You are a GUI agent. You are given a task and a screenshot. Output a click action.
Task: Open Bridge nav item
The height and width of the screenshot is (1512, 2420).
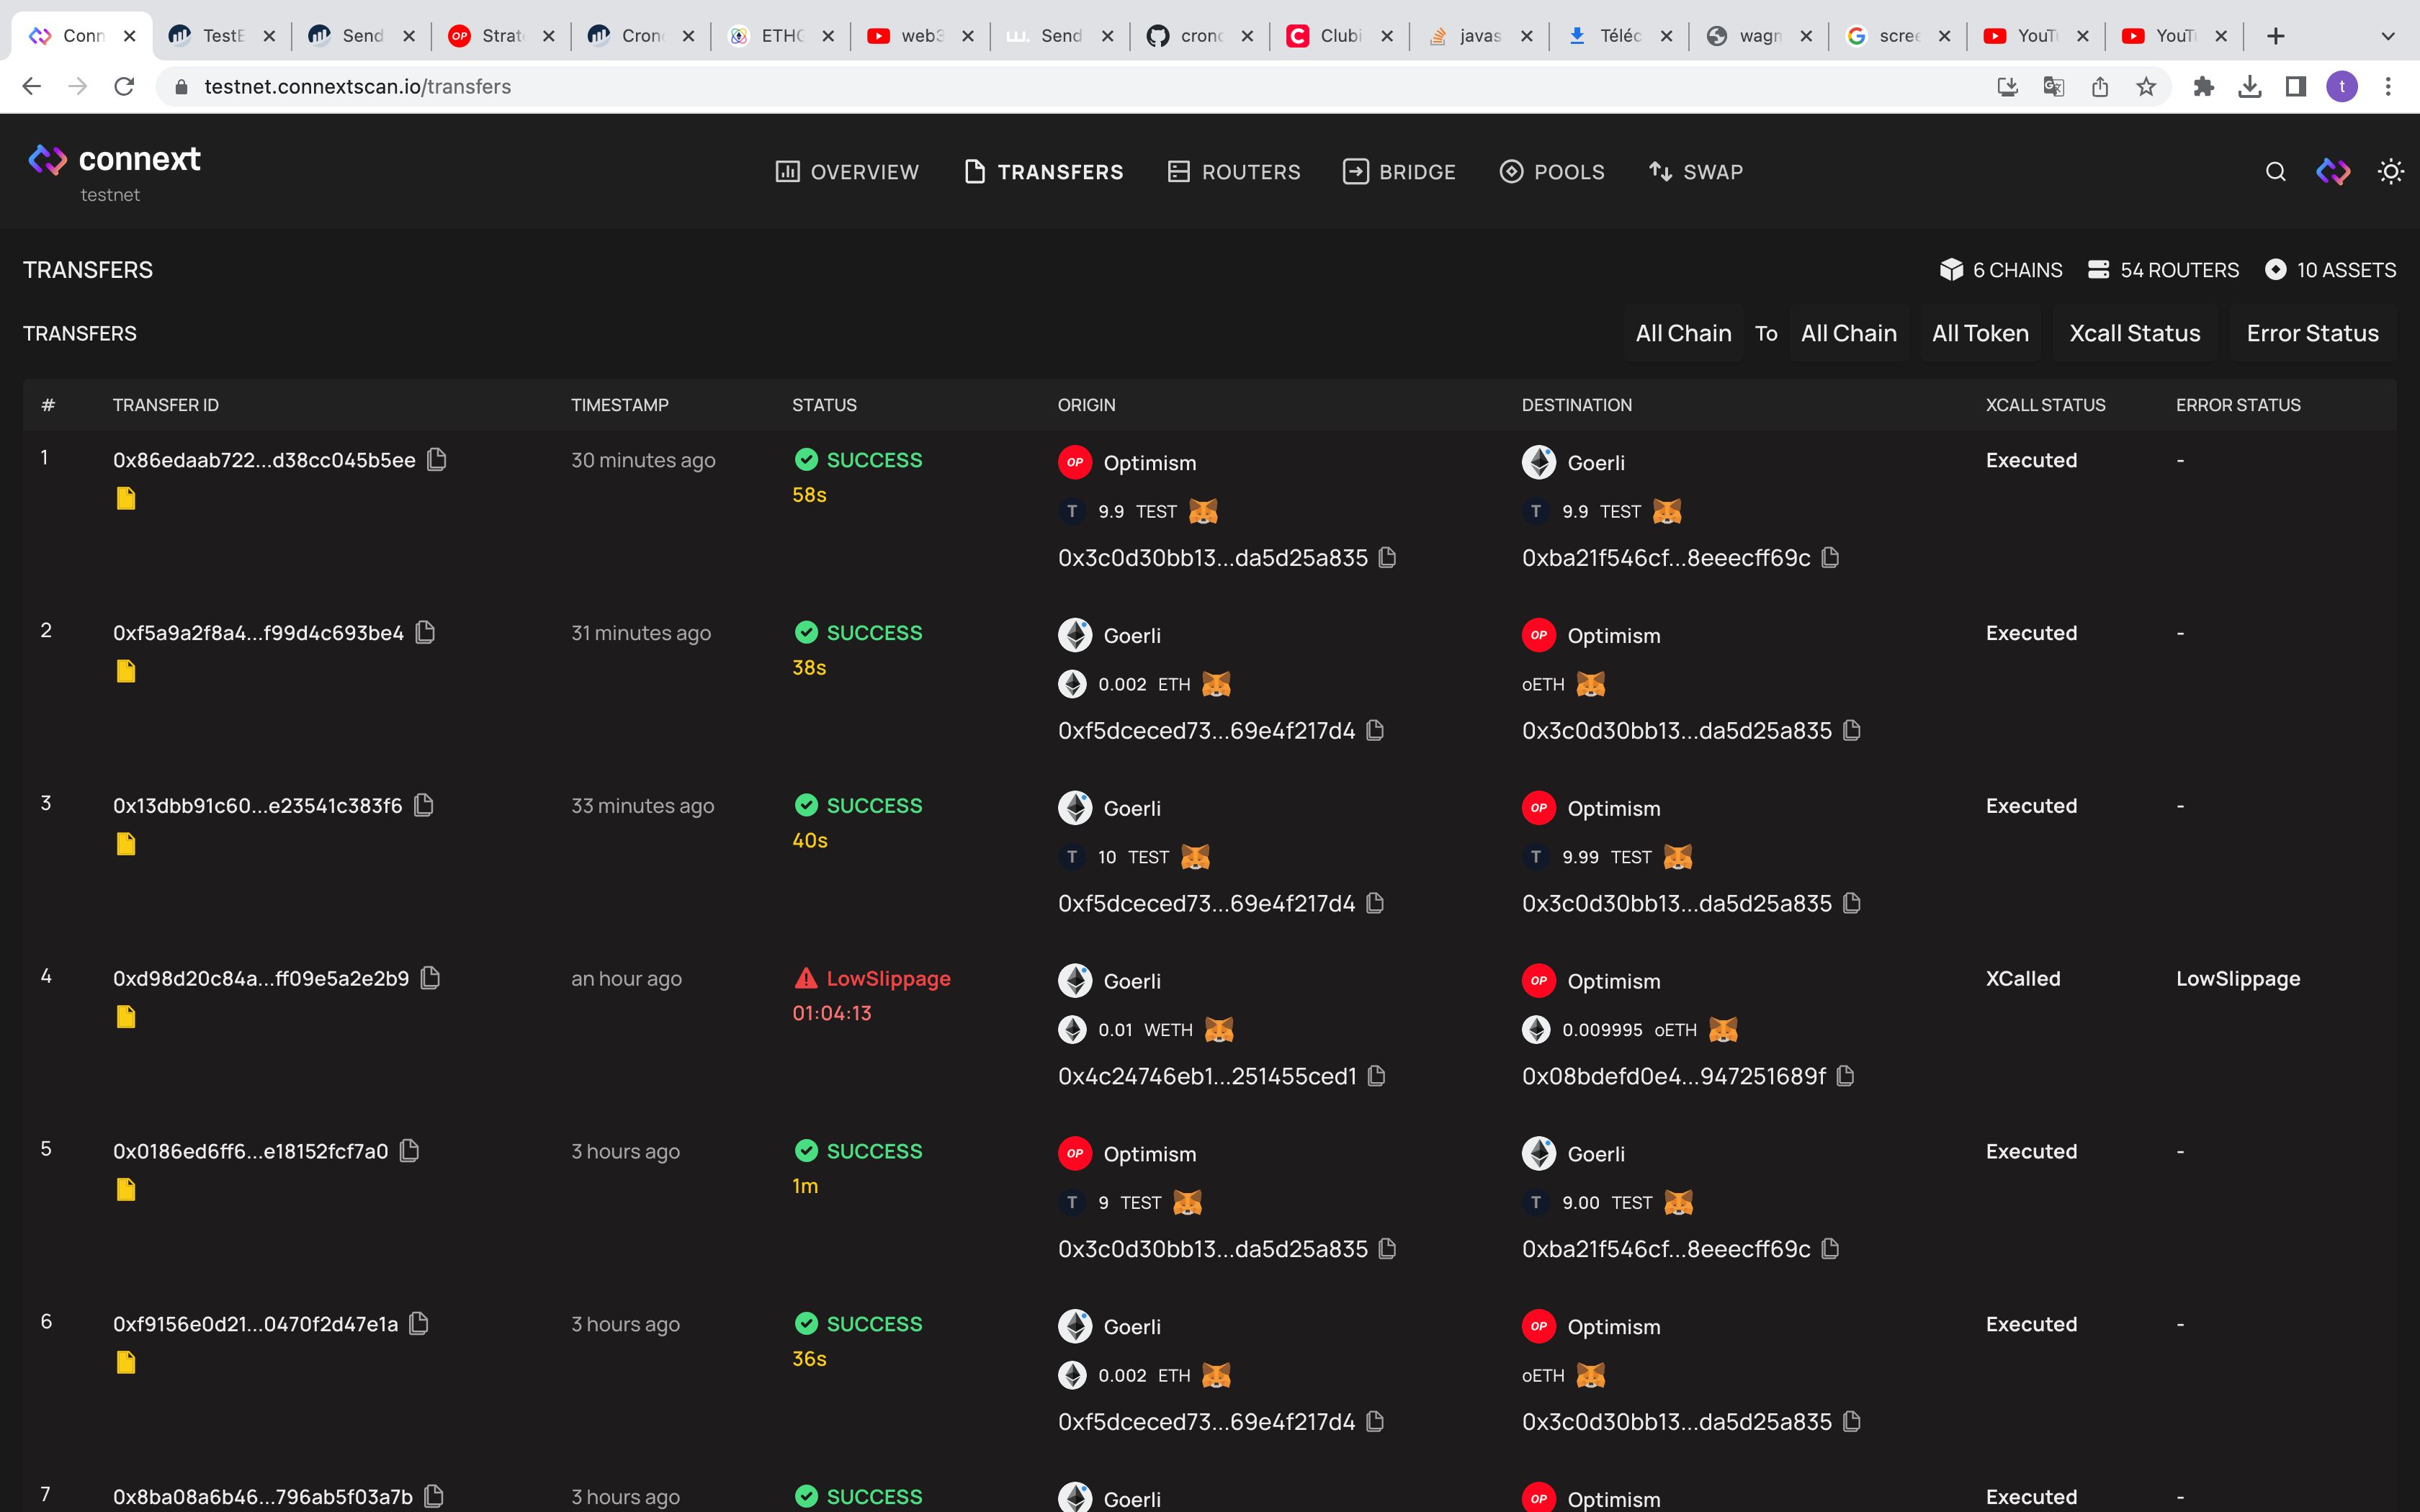tap(1399, 172)
